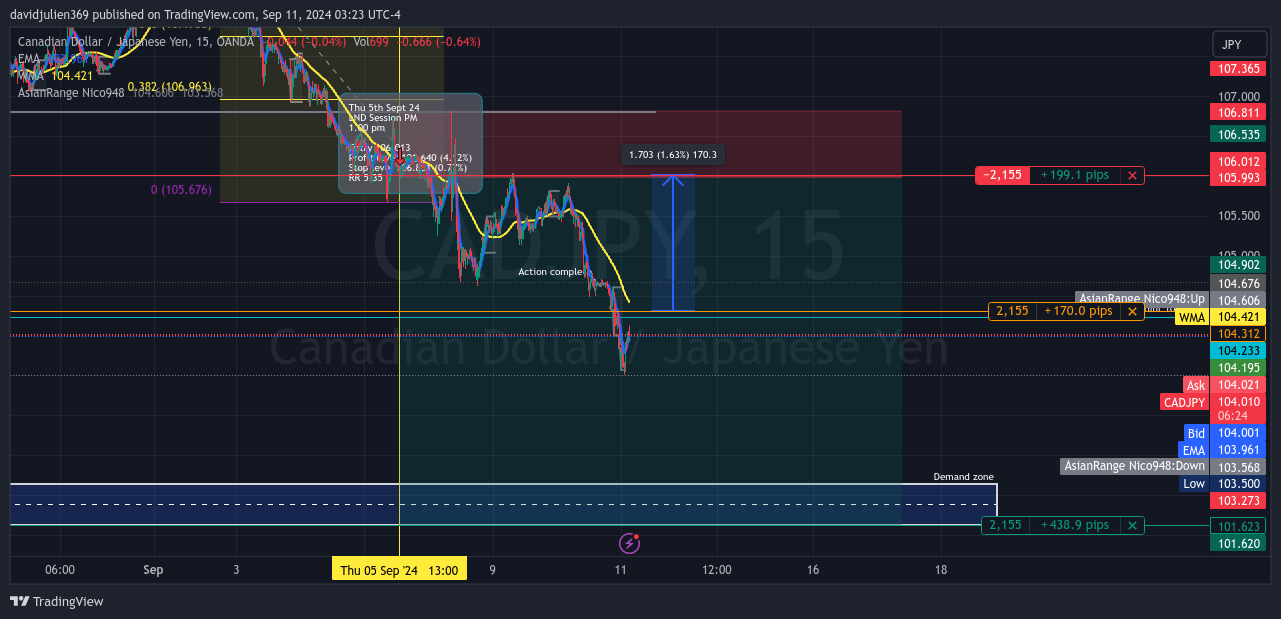The width and height of the screenshot is (1281, 619).
Task: Click the +199.1 pips profit label
Action: click(1075, 175)
